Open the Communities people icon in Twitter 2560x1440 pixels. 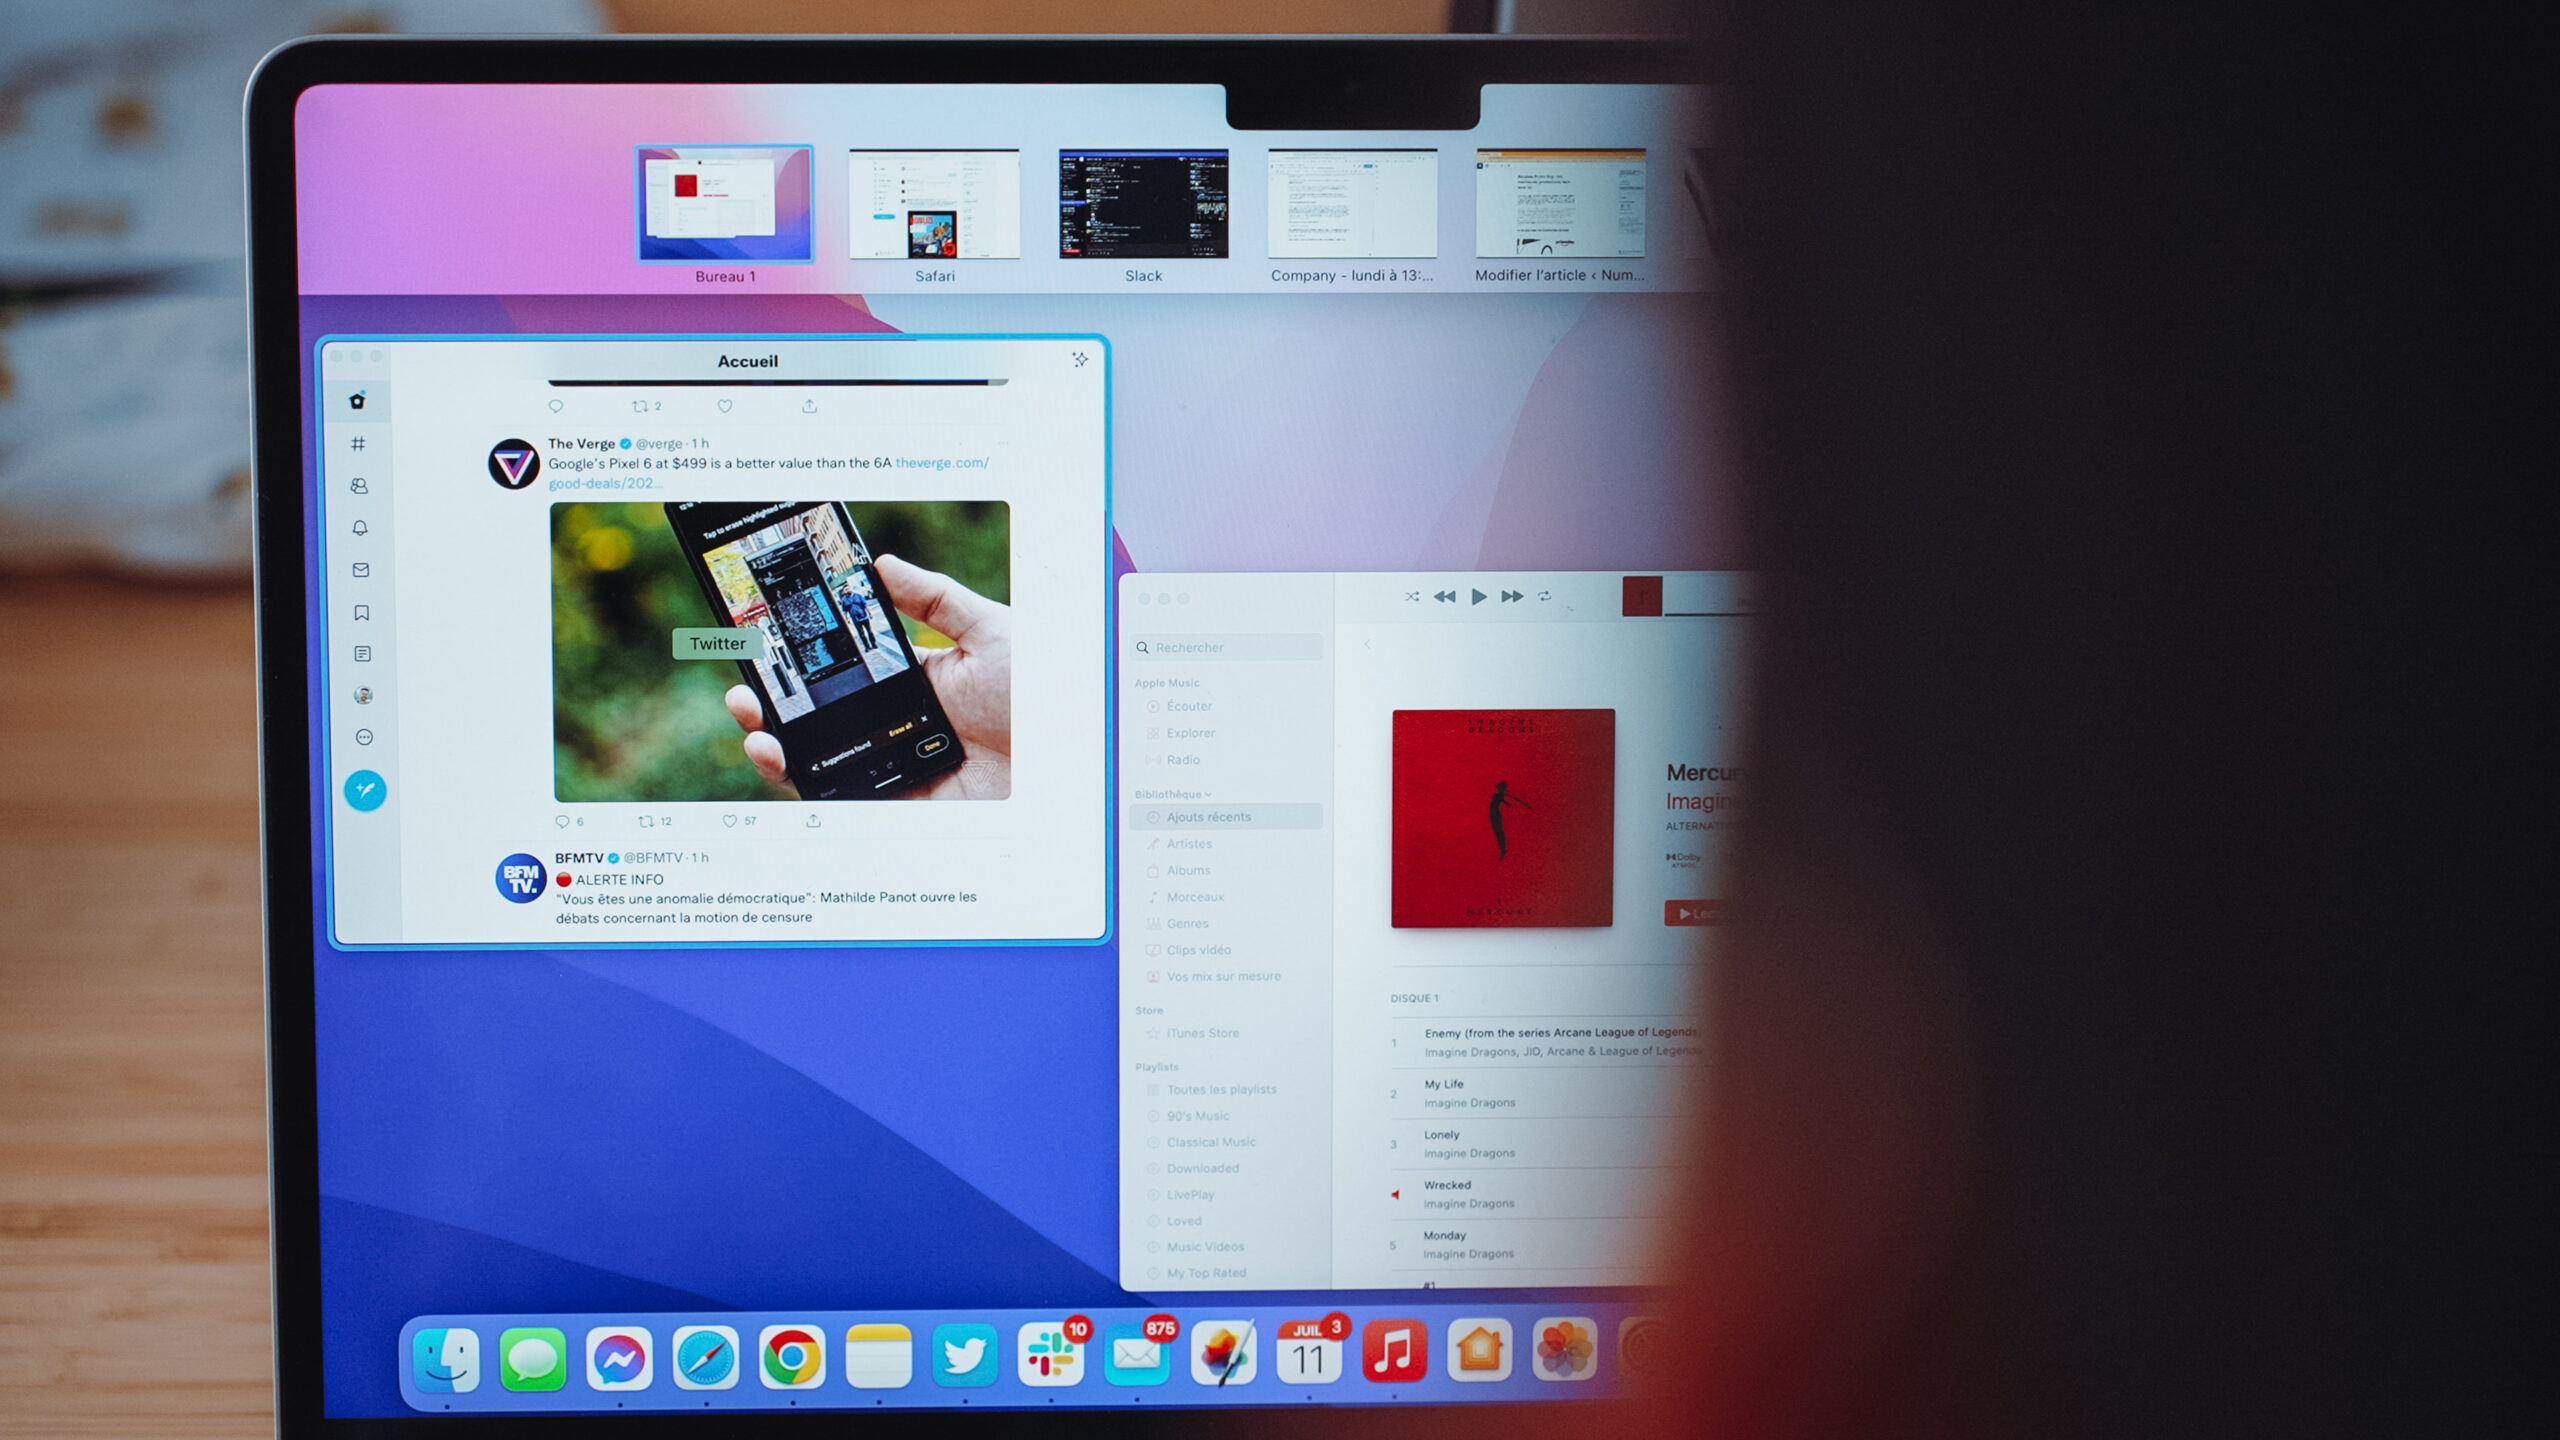[x=359, y=486]
